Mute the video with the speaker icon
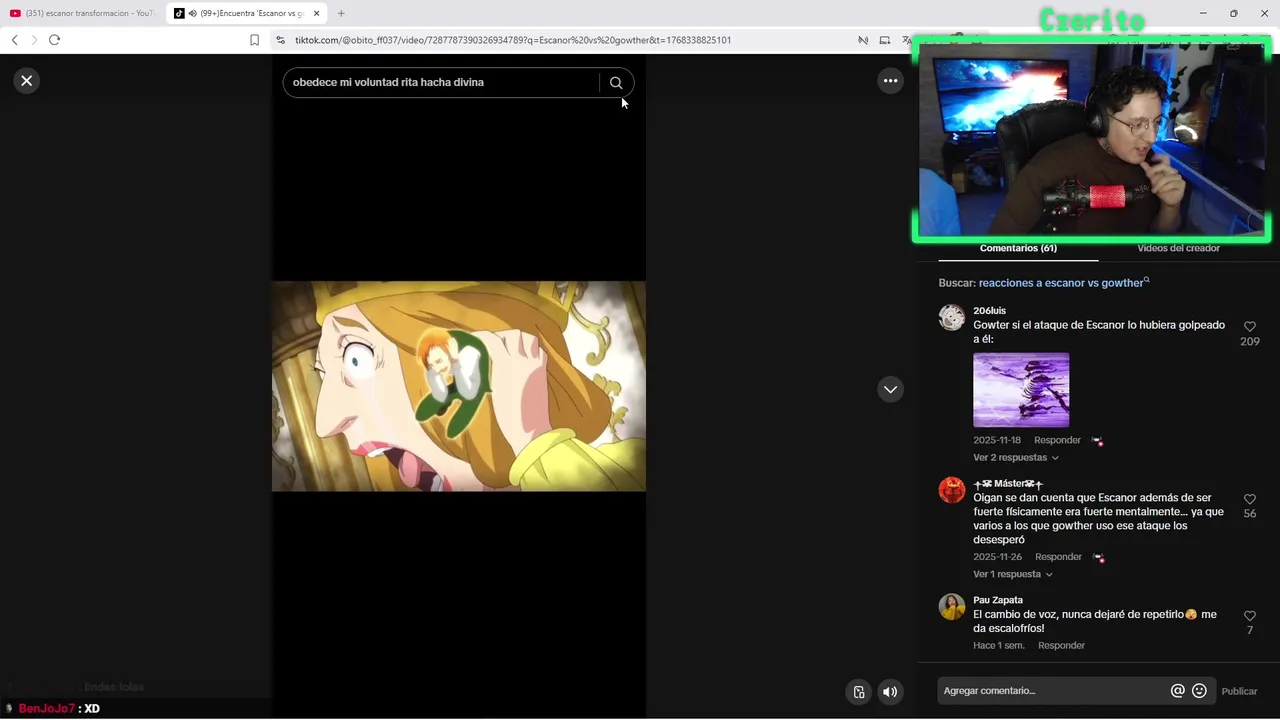The height and width of the screenshot is (720, 1280). pos(890,692)
